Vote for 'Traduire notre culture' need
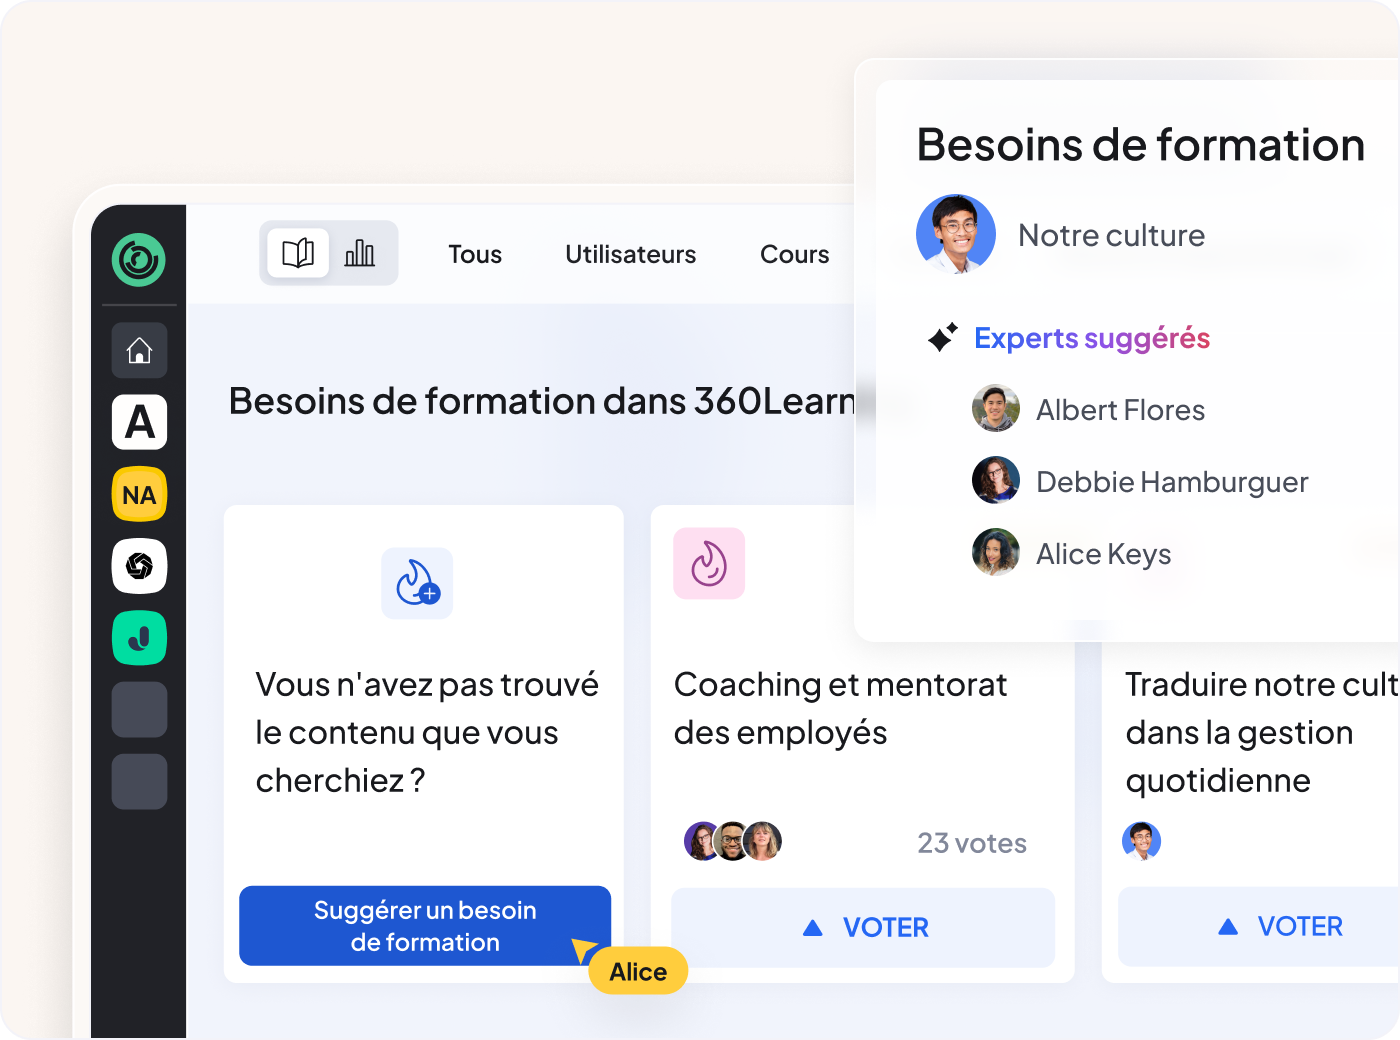 pyautogui.click(x=1260, y=927)
